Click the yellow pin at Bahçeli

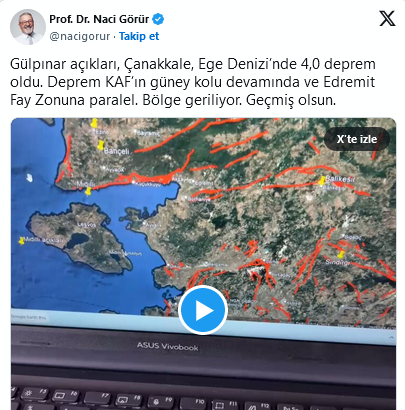tap(100, 145)
